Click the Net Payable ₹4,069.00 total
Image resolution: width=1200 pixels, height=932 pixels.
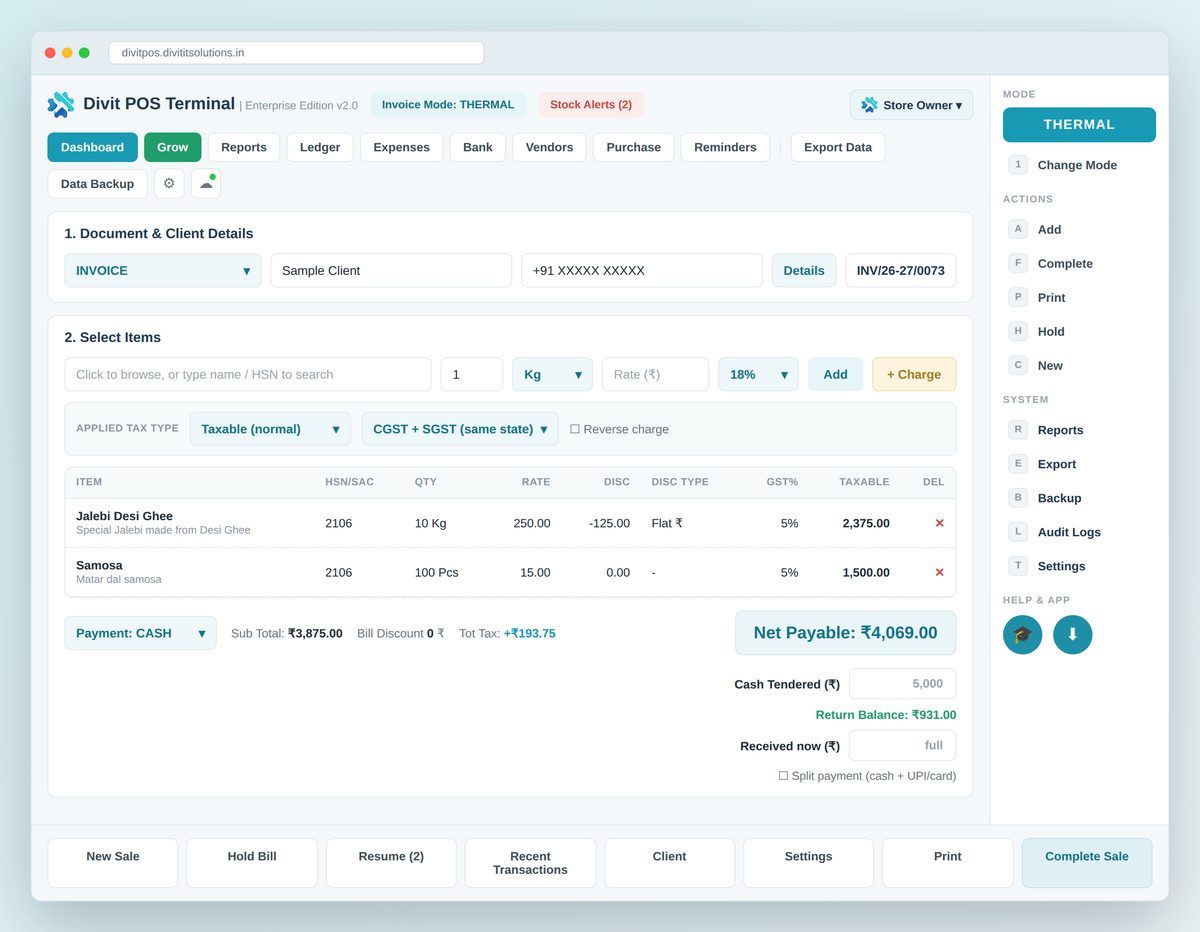[845, 633]
